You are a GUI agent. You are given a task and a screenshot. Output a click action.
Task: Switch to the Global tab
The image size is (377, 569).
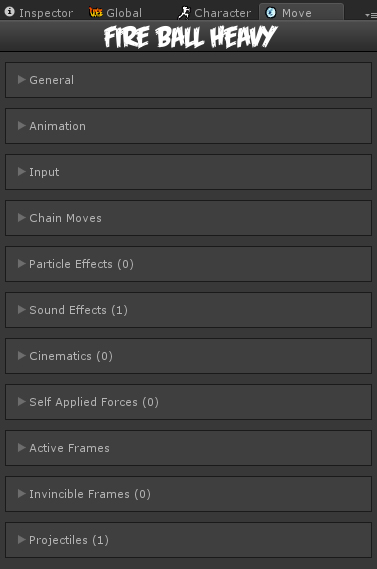coord(116,13)
